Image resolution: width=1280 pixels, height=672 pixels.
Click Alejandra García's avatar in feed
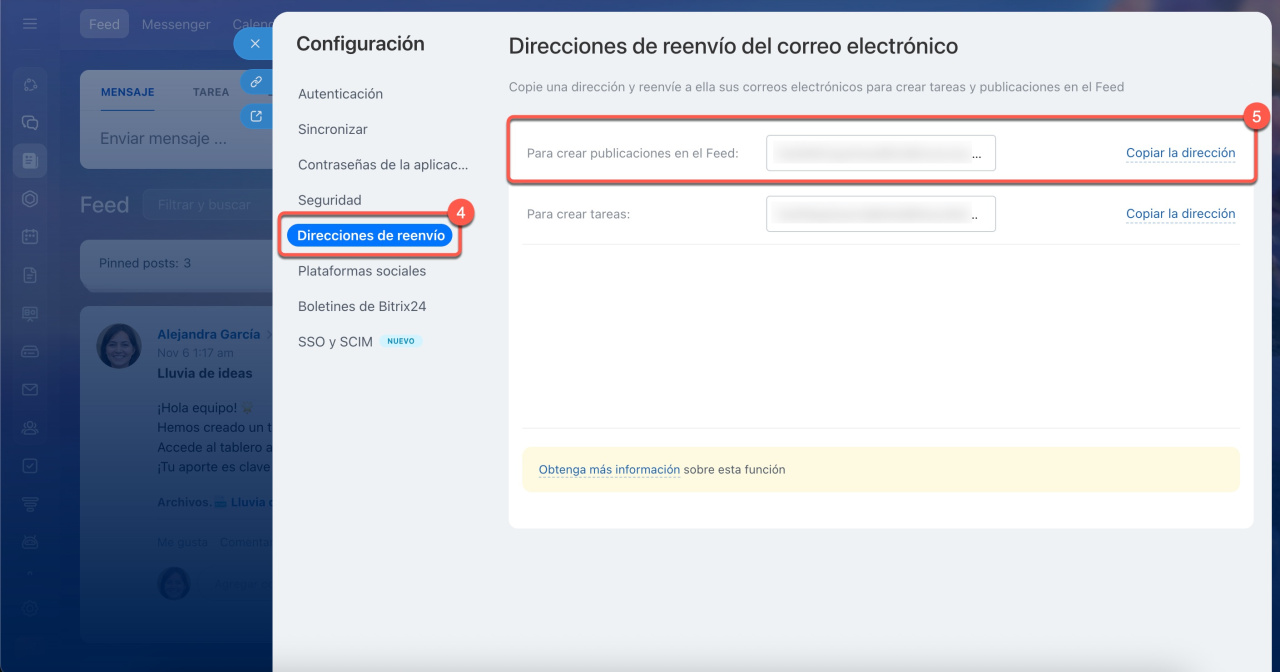118,346
